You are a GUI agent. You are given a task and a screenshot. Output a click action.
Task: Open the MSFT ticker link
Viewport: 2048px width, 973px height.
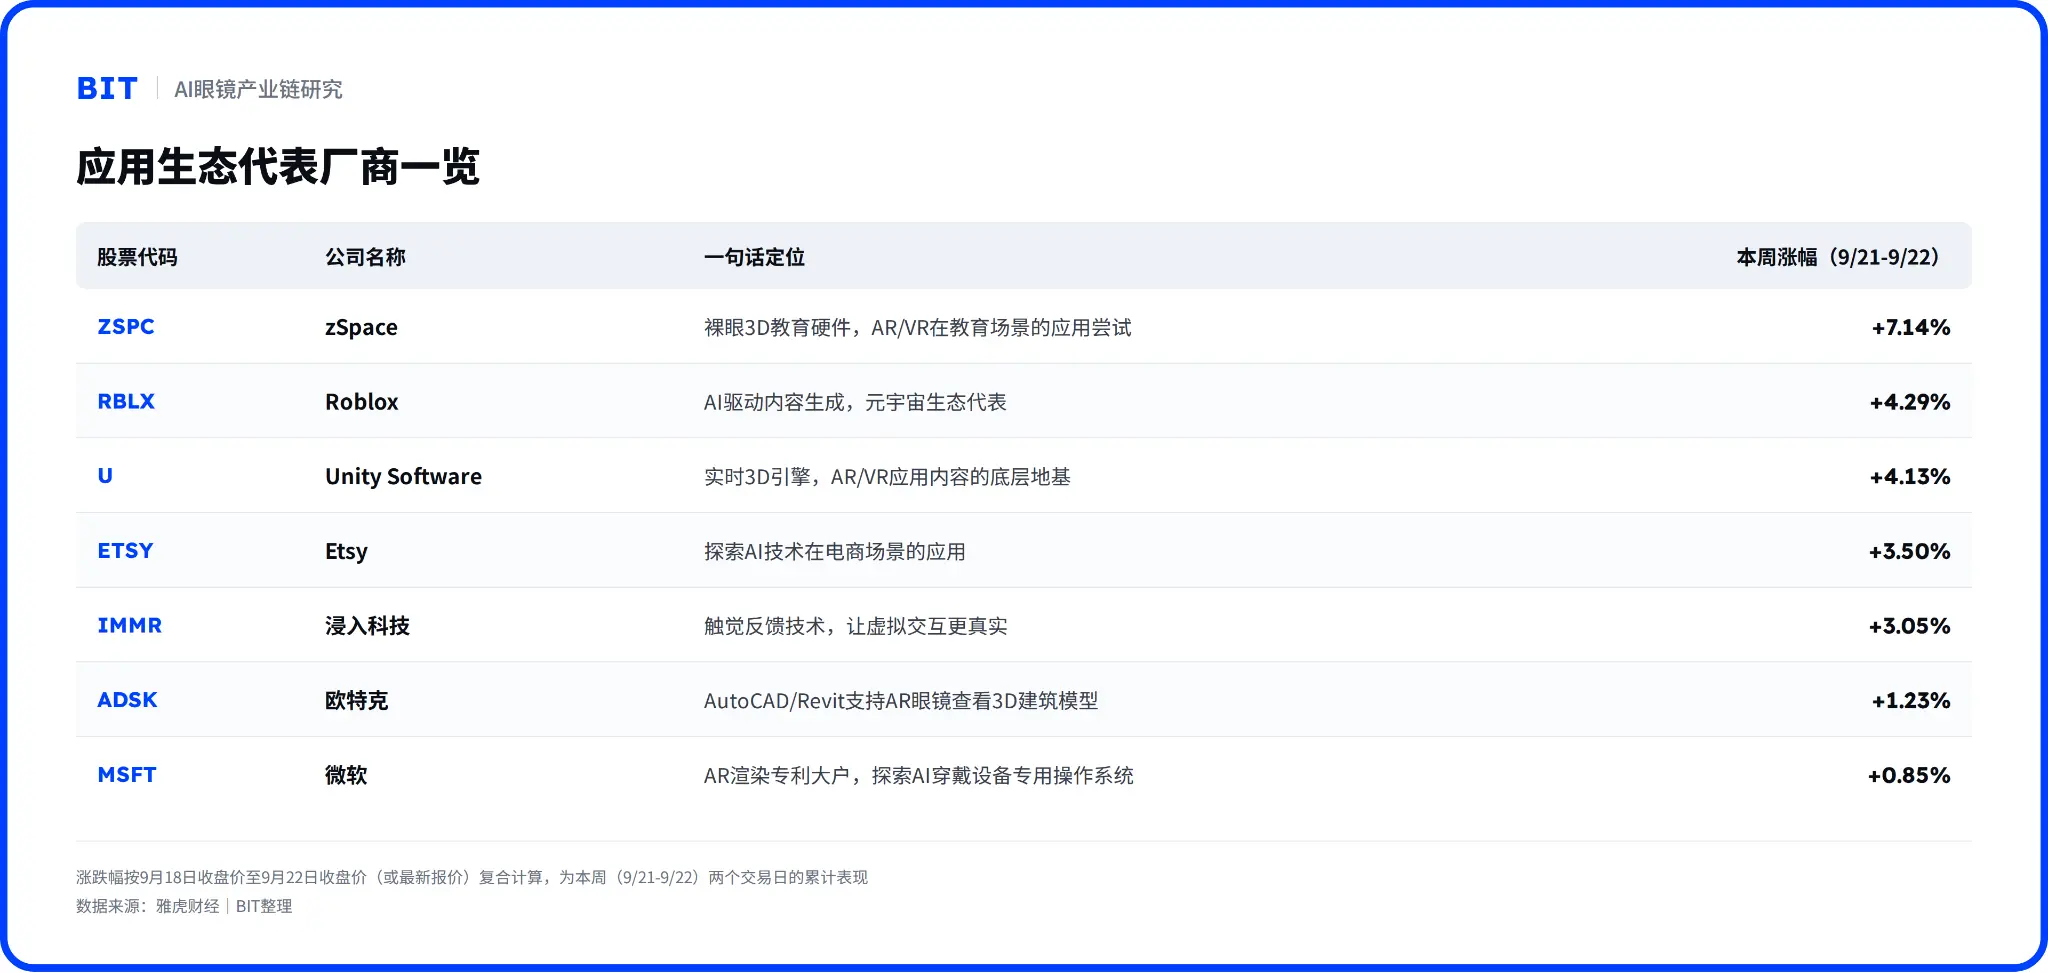[127, 775]
